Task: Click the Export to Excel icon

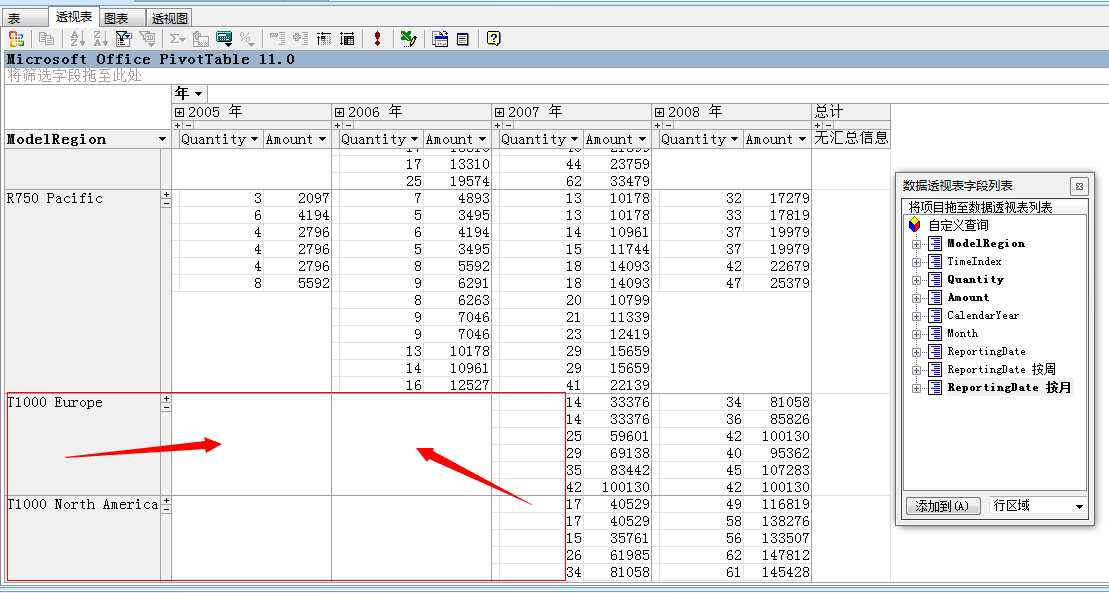Action: (407, 39)
